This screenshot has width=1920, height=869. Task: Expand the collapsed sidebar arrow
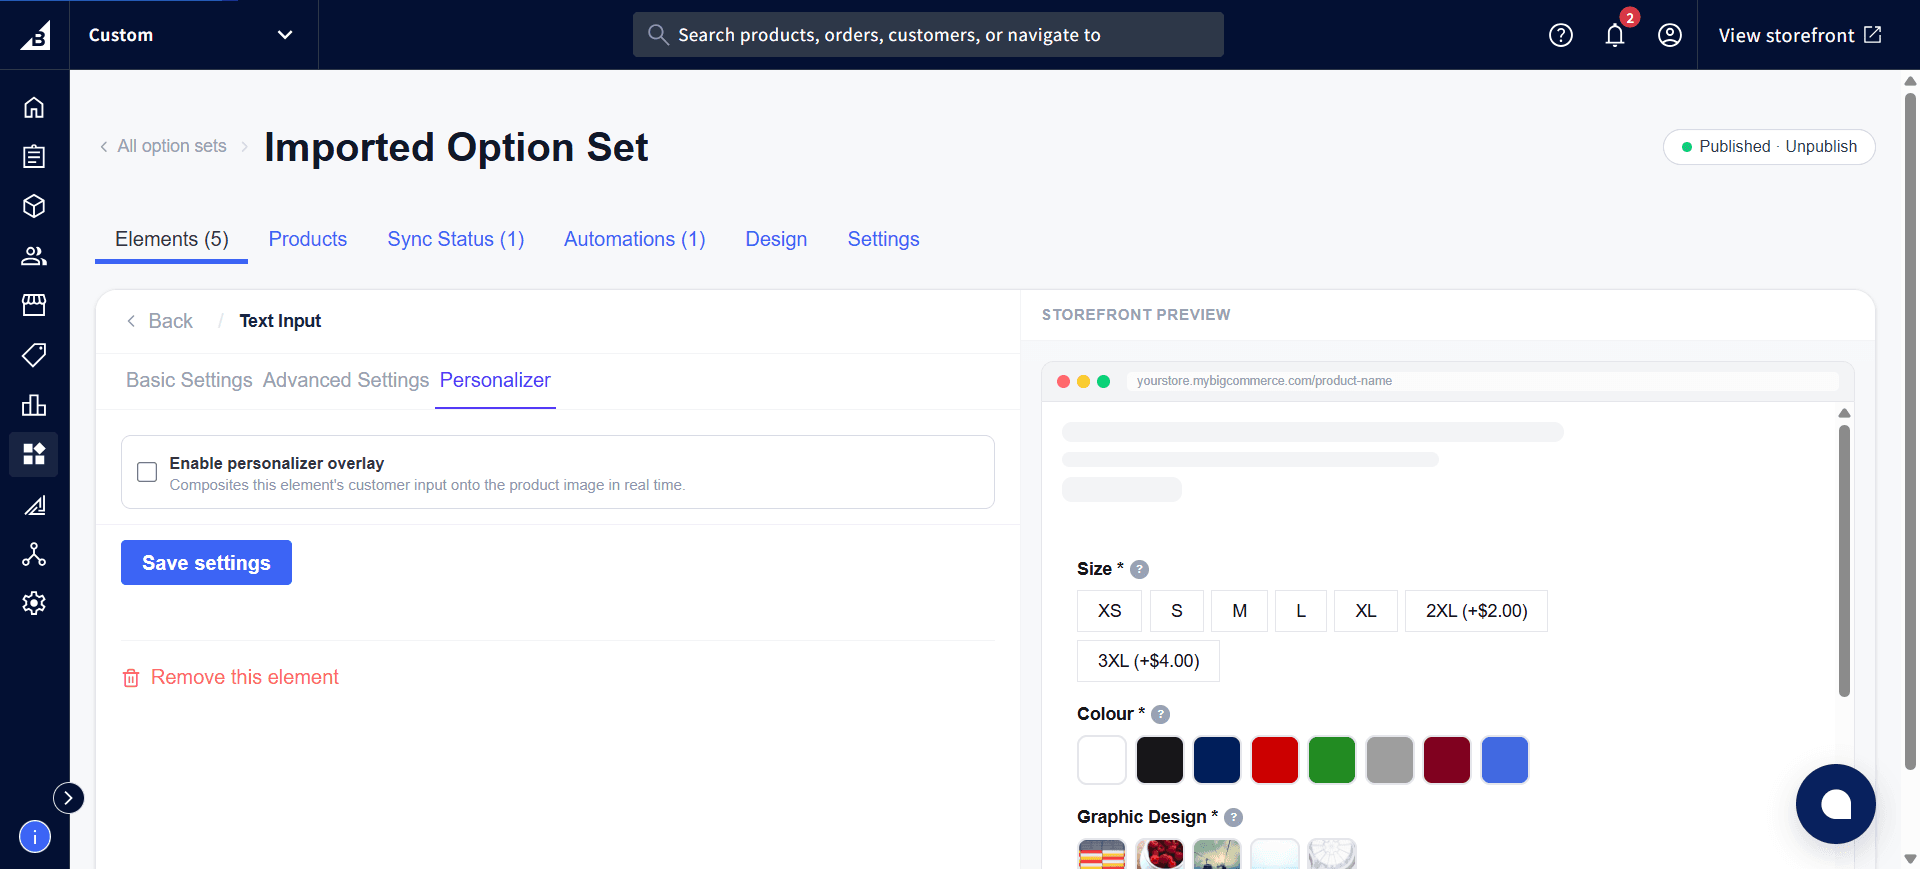coord(68,797)
